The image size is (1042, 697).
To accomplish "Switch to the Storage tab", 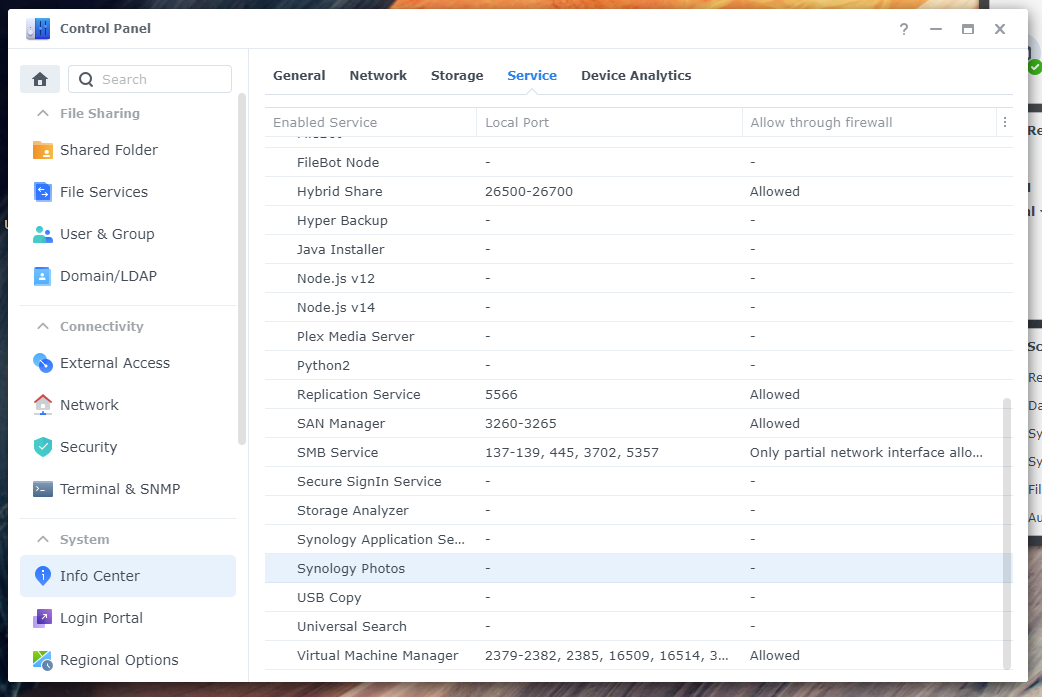I will [457, 76].
